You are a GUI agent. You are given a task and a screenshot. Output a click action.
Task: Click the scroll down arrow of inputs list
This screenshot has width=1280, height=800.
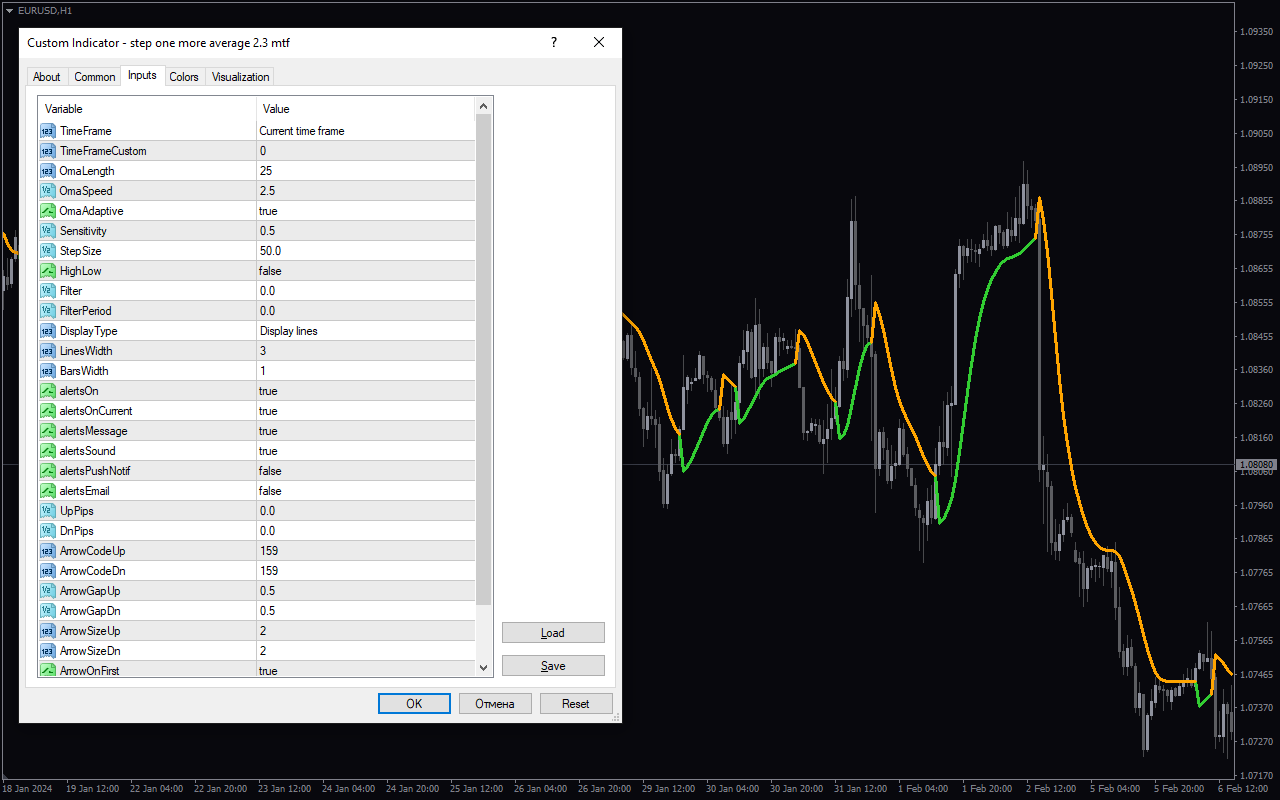[484, 668]
